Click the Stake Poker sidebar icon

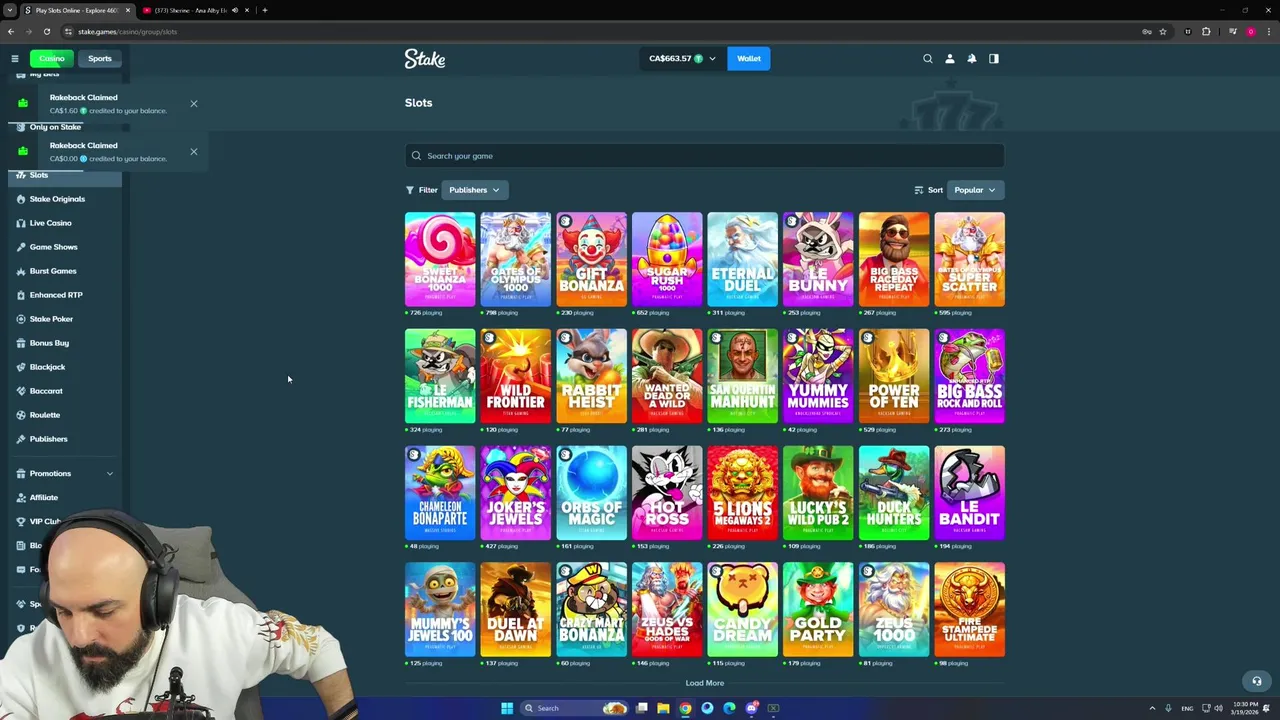21,319
